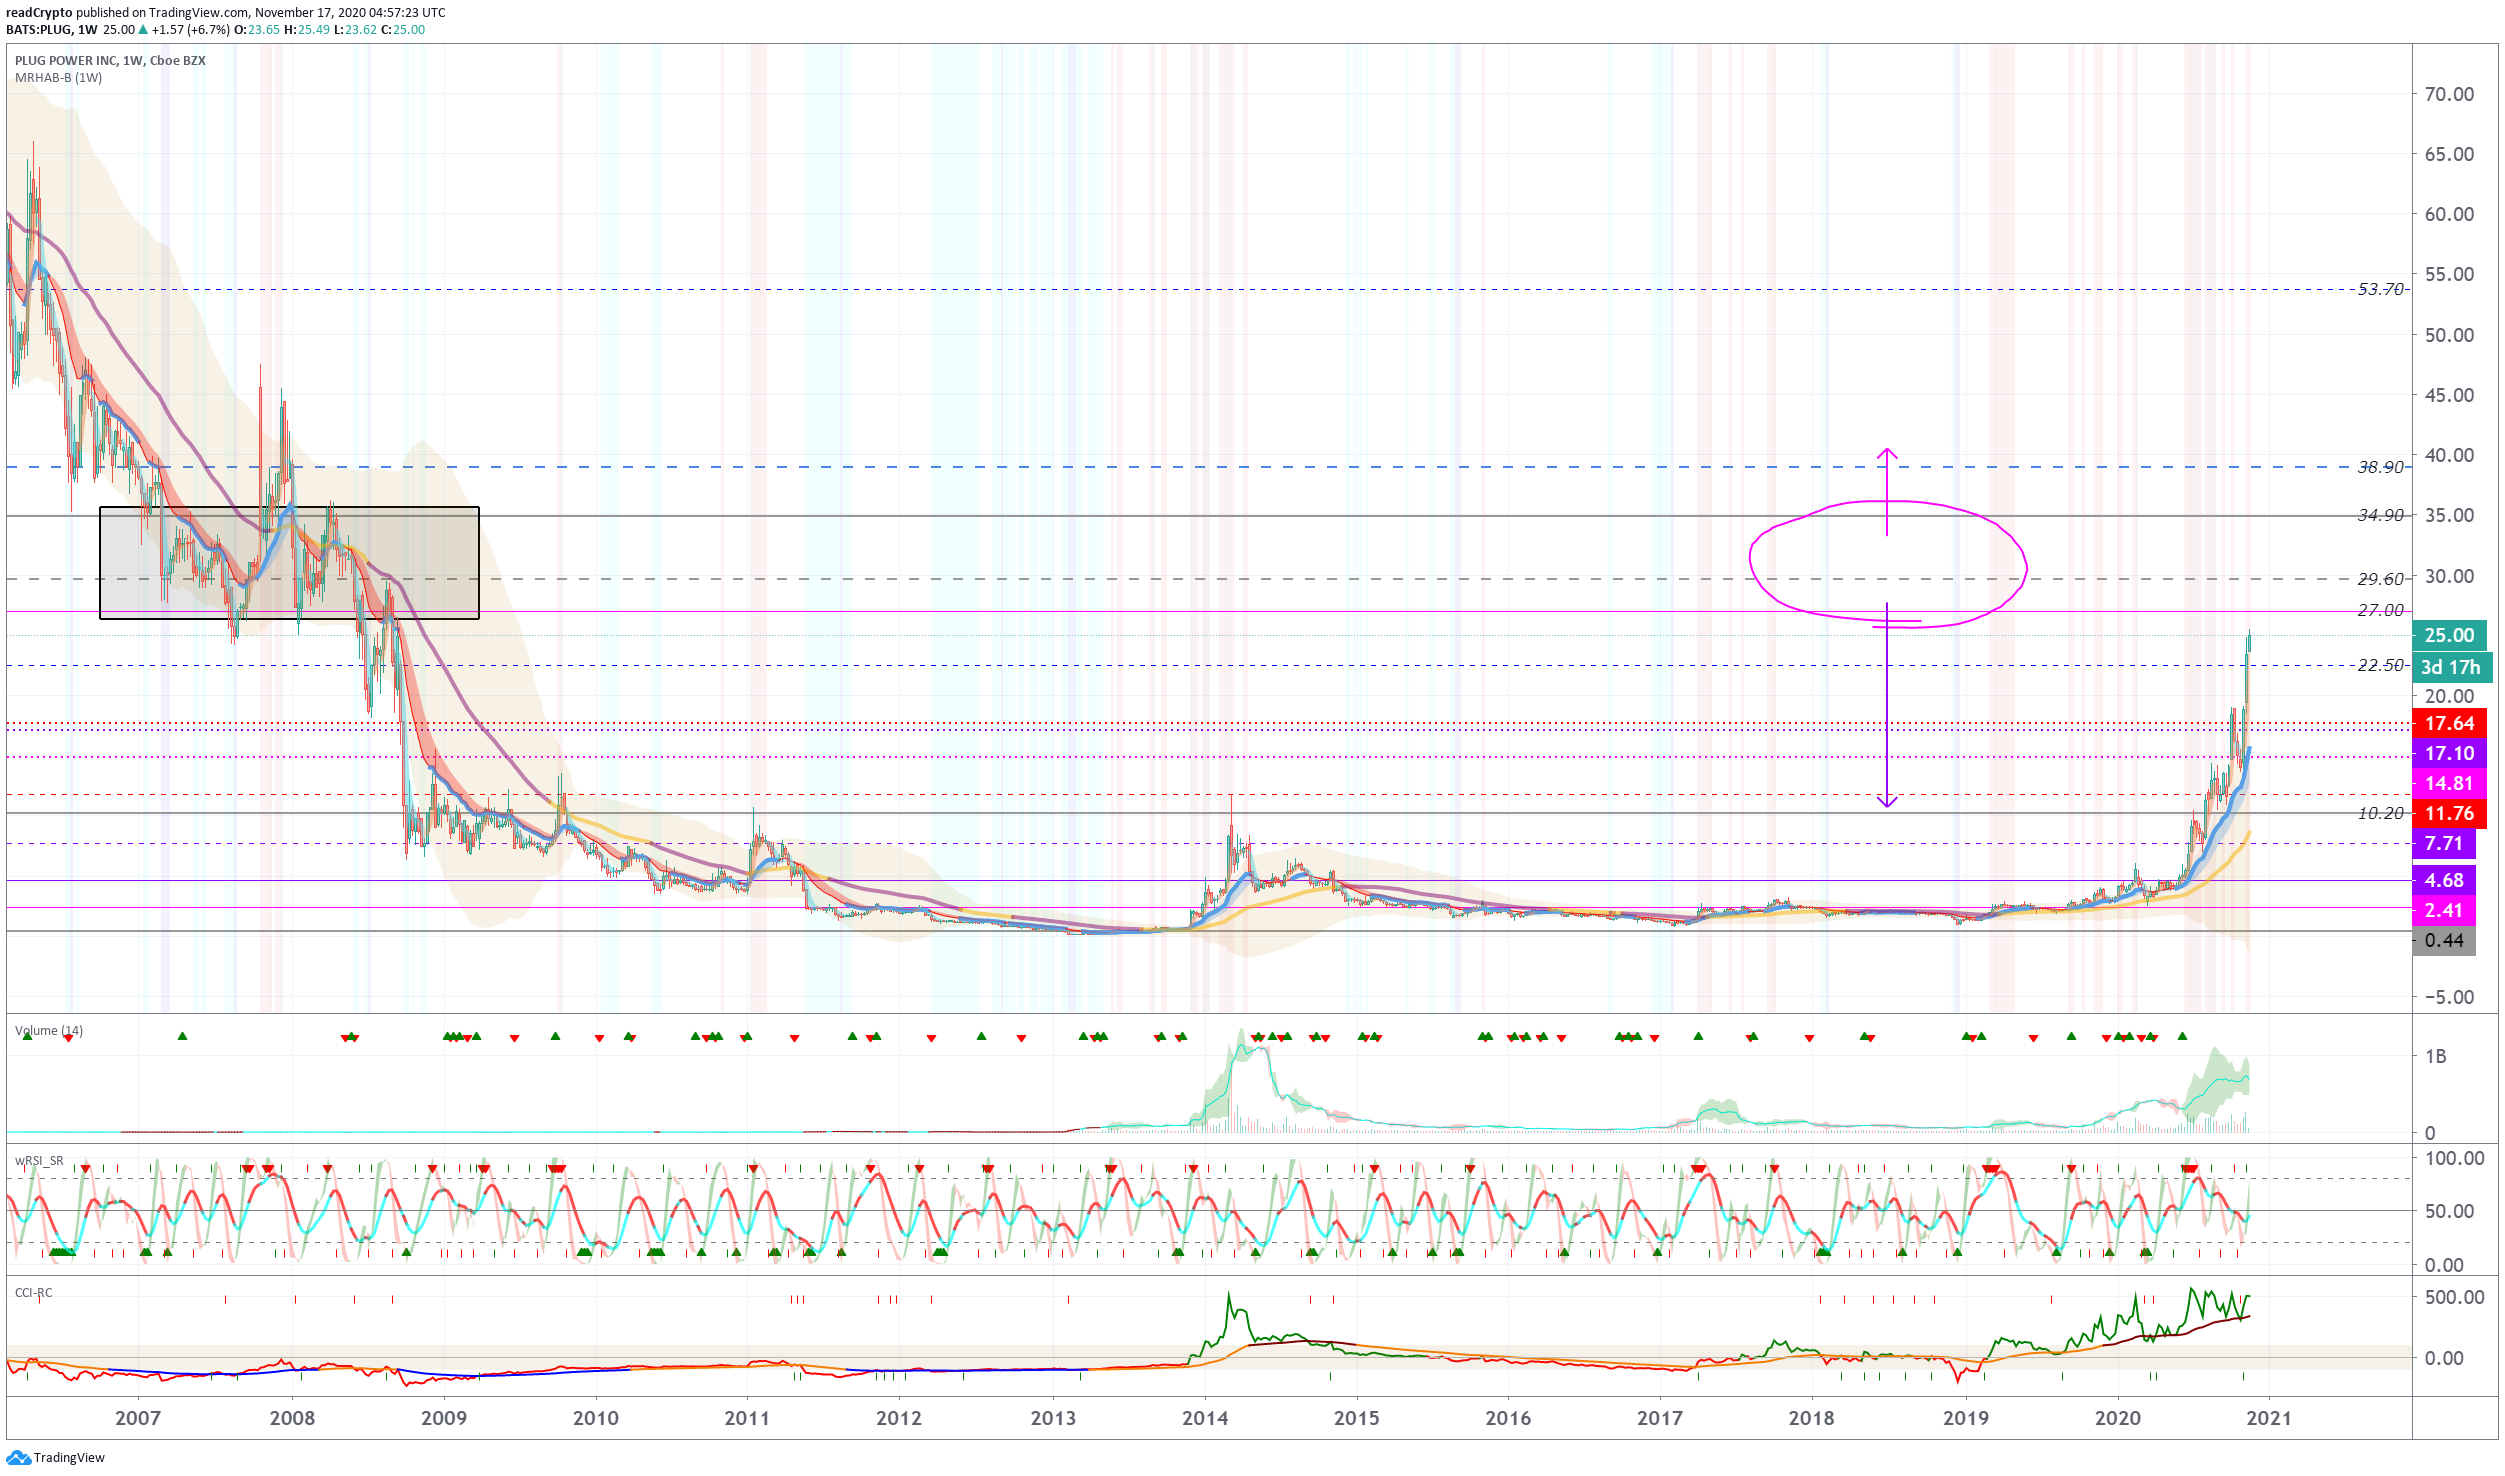Click the purple 17.10 price tag
2505x1476 pixels.
click(2449, 754)
